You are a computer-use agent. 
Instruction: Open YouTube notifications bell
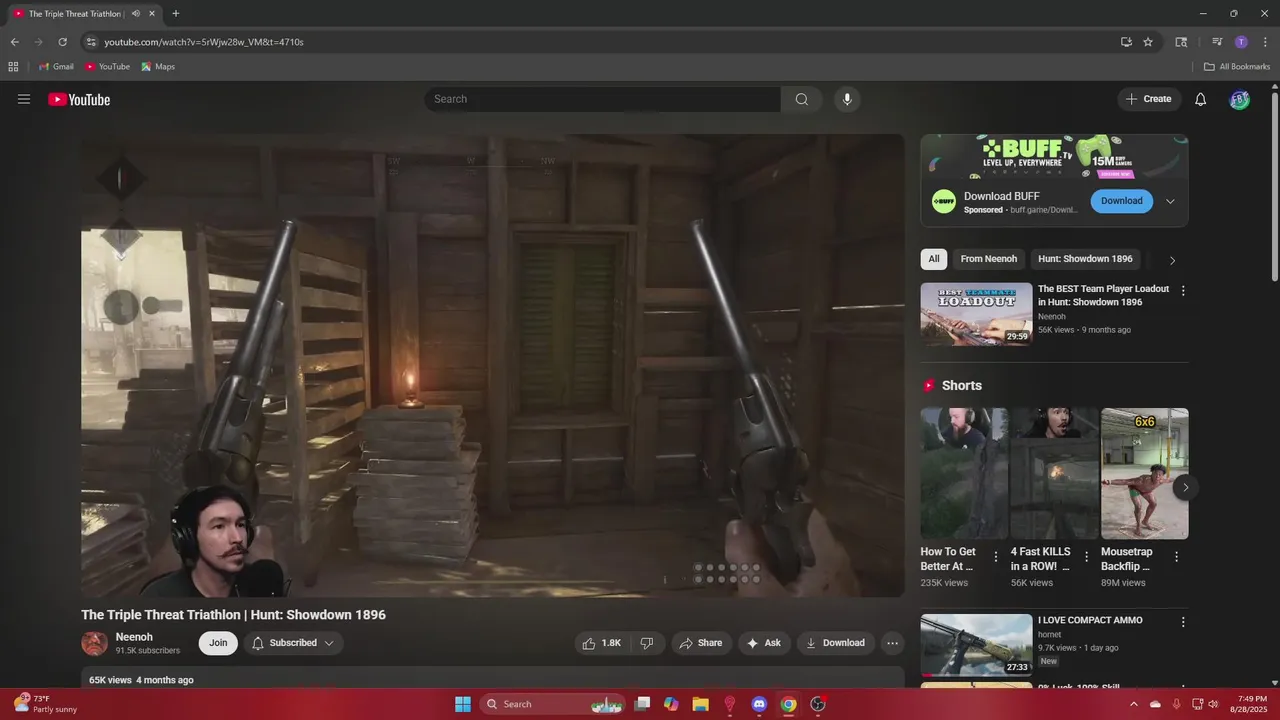[x=1201, y=99]
